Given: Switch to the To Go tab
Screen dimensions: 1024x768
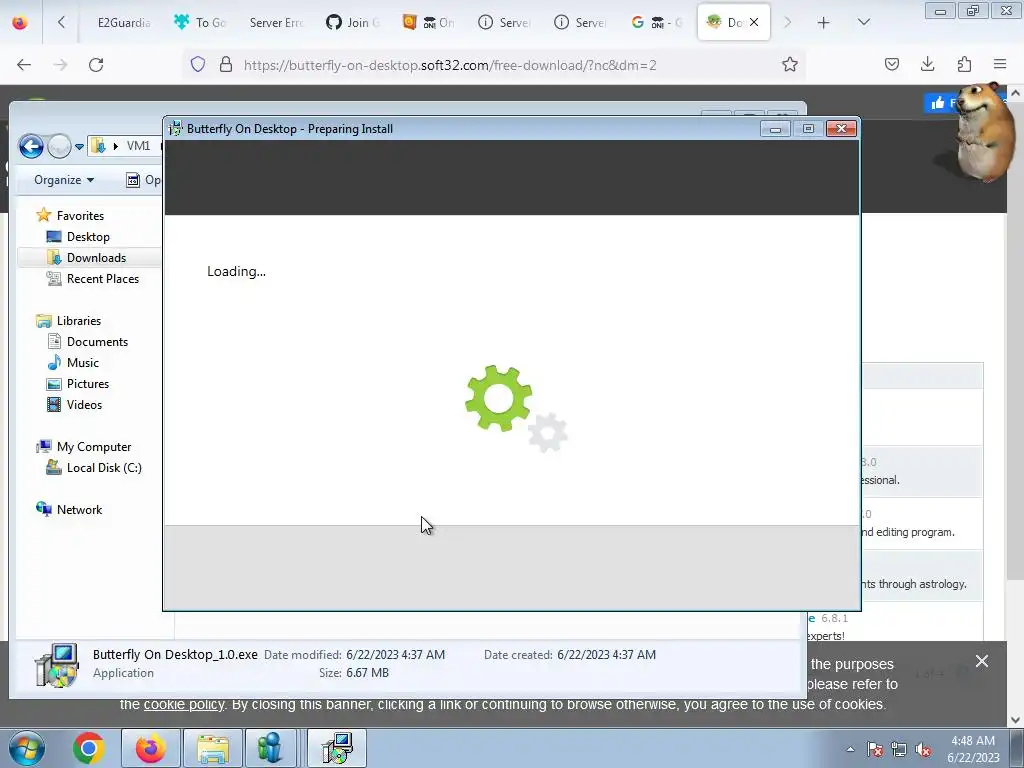Looking at the screenshot, I should [200, 22].
